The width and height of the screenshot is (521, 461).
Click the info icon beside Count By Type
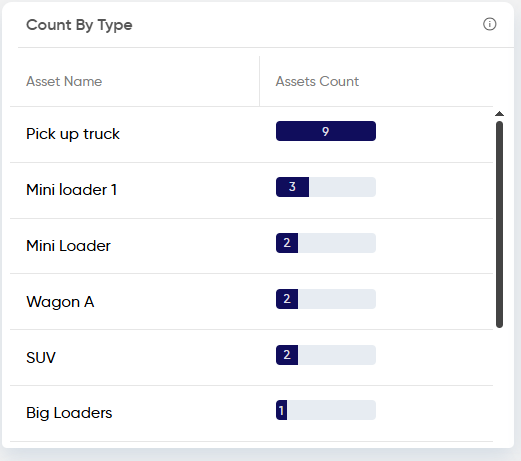489,24
